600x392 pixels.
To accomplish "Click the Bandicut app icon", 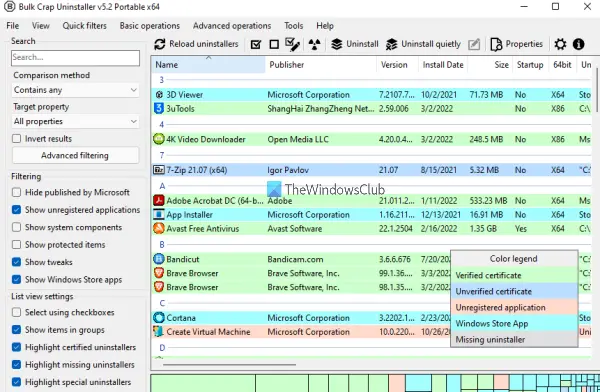I will [159, 259].
